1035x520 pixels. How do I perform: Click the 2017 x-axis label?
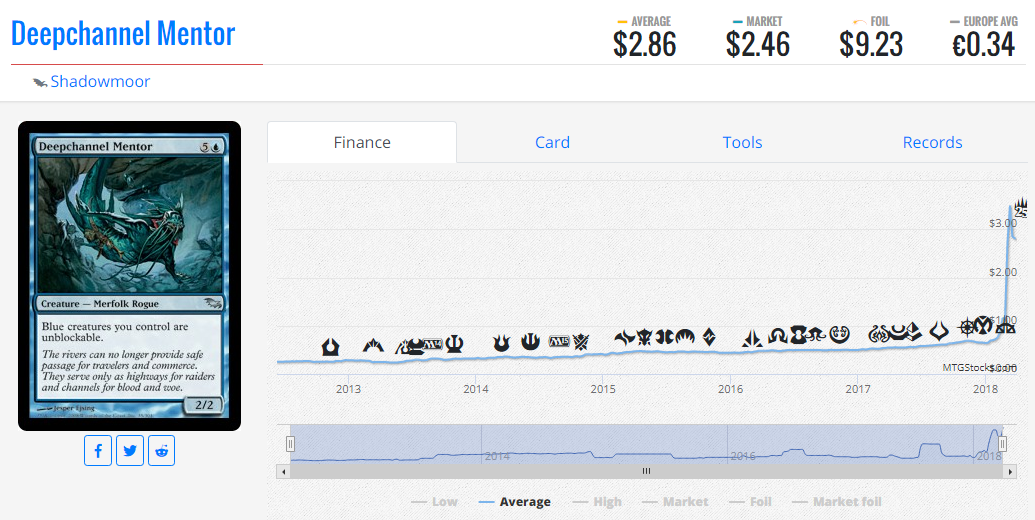click(x=858, y=389)
